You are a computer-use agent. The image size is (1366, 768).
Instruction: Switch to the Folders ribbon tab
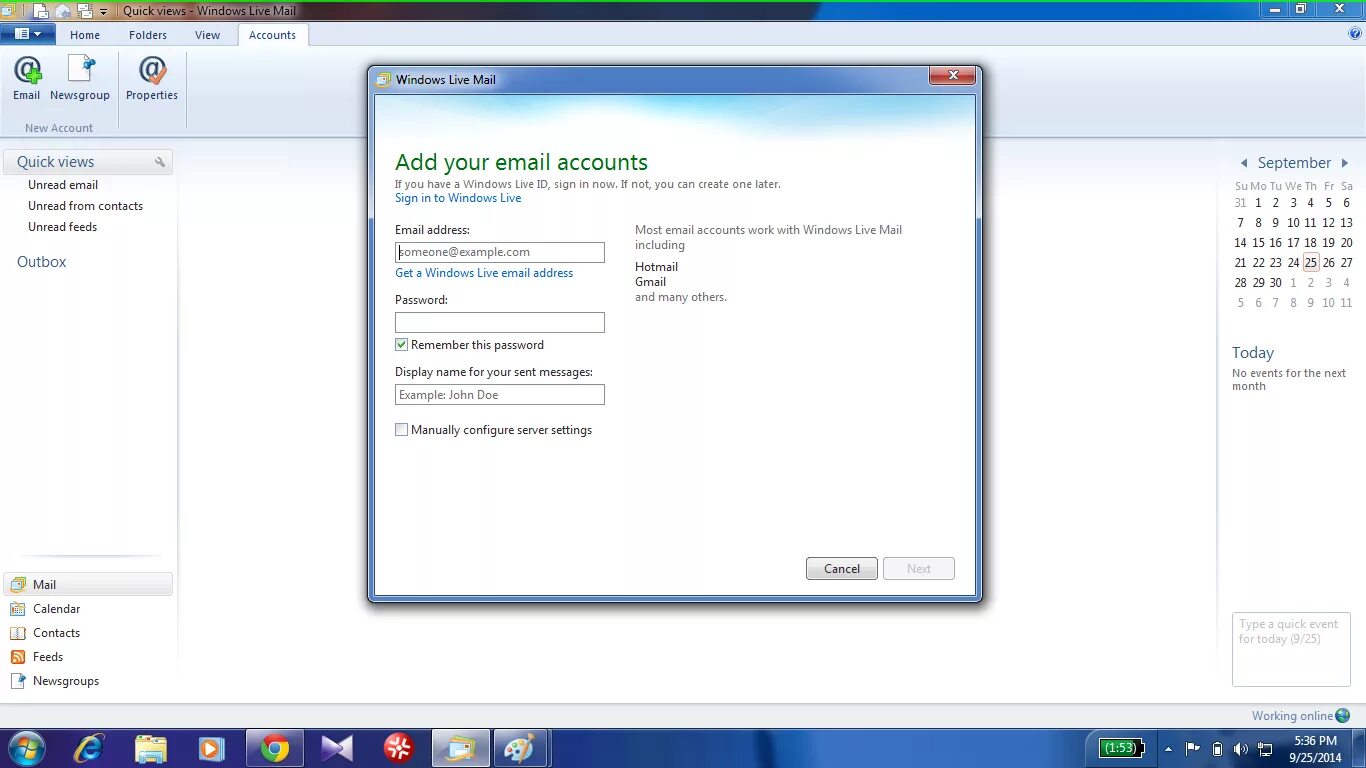pyautogui.click(x=148, y=35)
